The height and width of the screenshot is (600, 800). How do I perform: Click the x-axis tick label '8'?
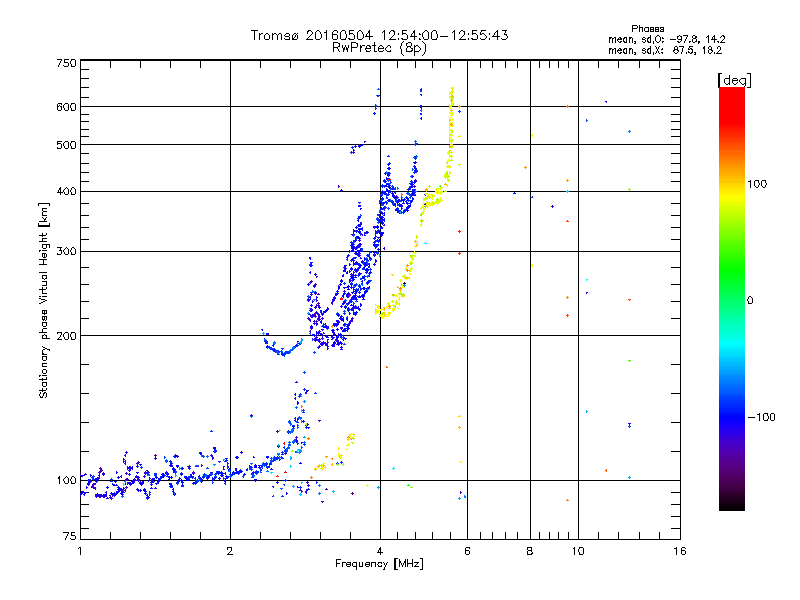click(530, 551)
